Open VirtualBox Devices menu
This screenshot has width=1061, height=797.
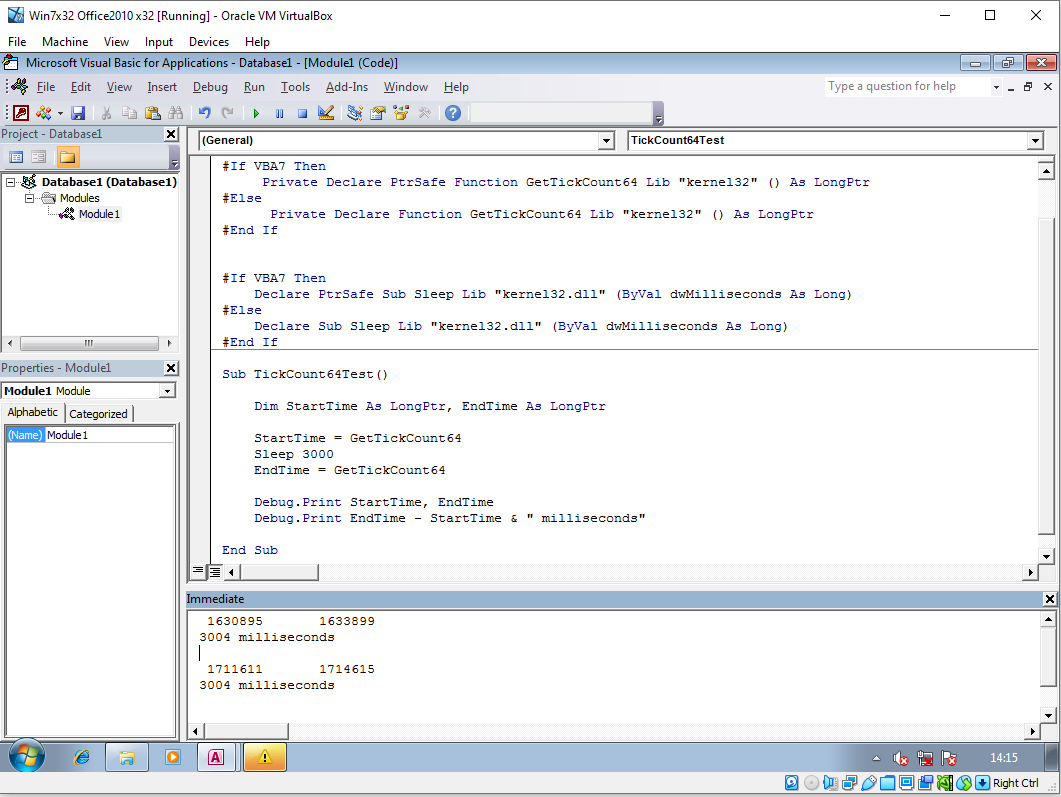pos(209,42)
